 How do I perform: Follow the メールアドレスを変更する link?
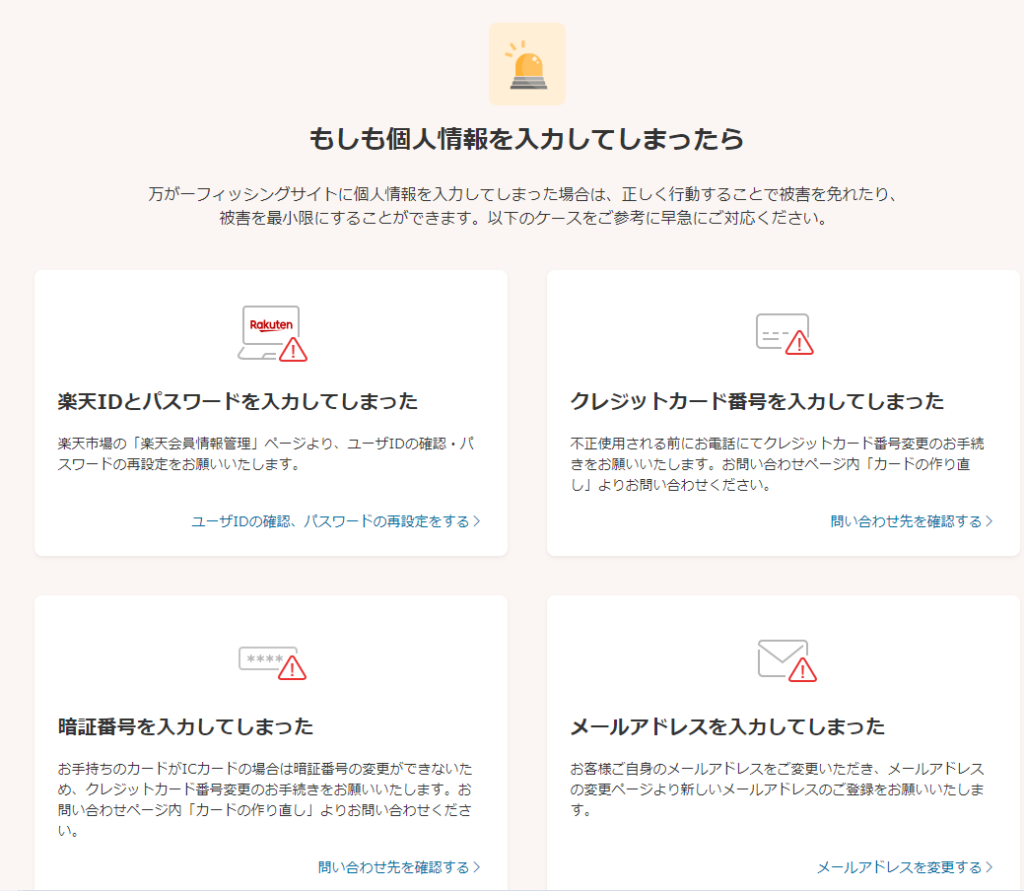[x=899, y=867]
